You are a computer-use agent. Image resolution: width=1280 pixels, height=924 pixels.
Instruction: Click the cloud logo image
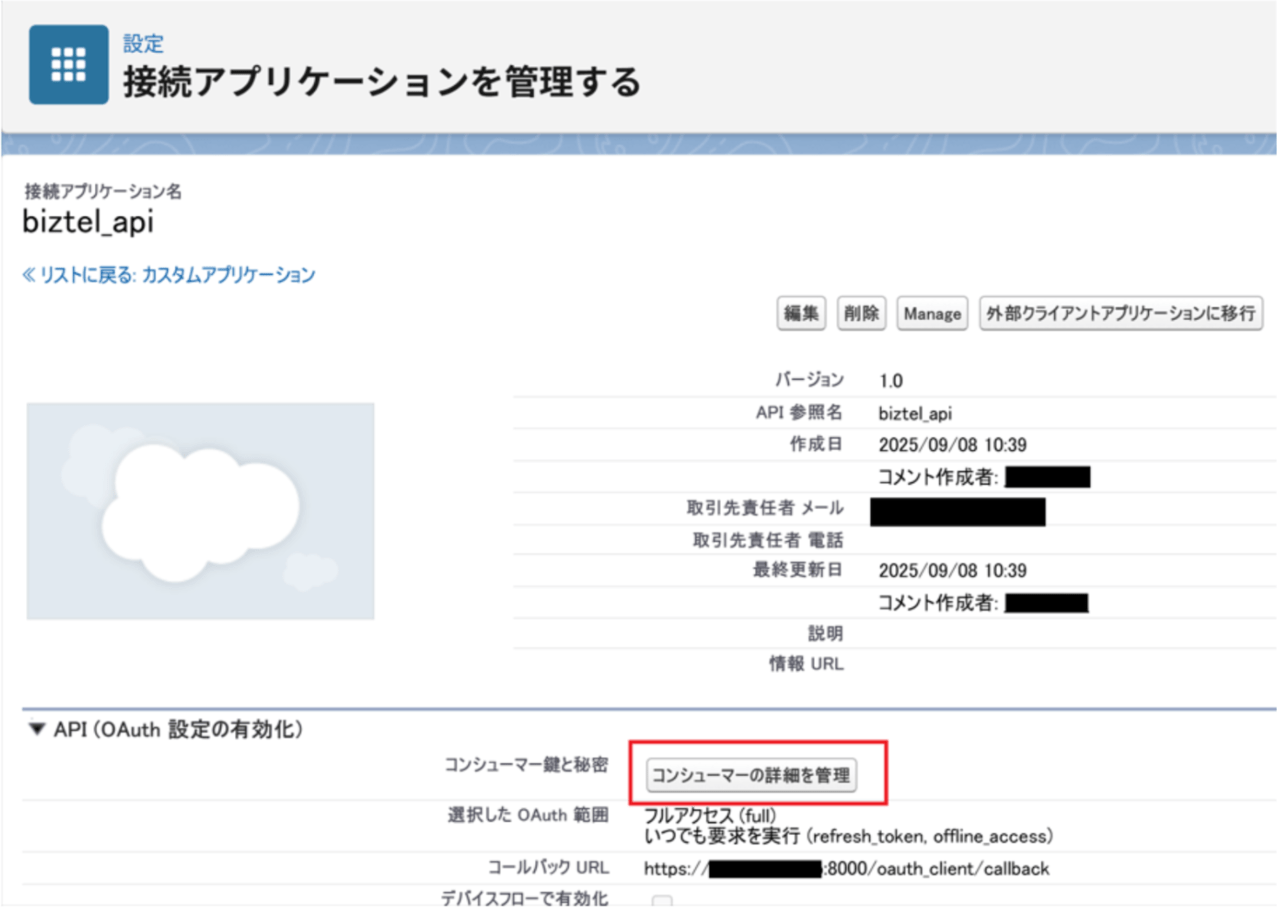point(201,511)
